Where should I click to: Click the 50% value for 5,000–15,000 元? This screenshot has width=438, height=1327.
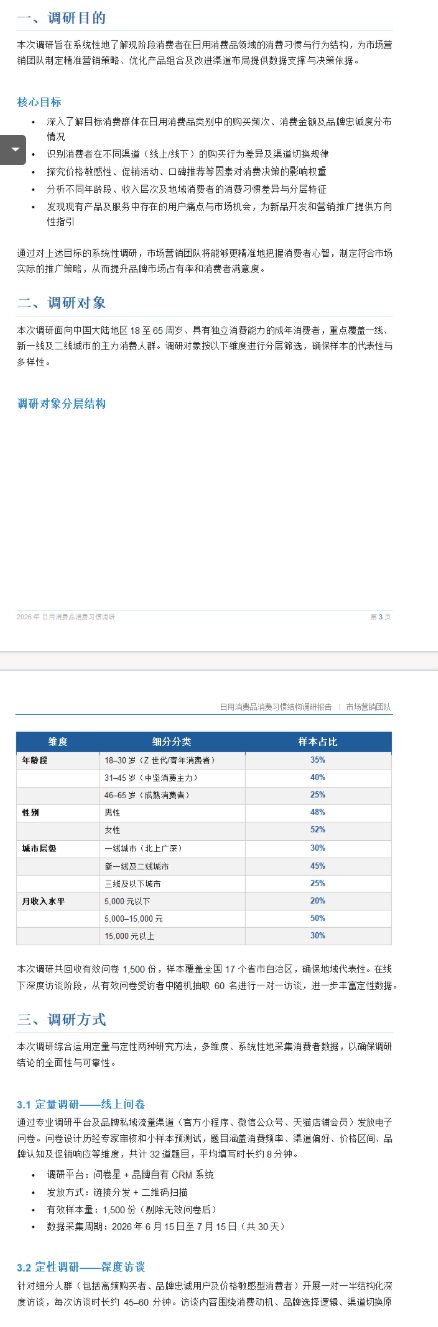tap(318, 918)
